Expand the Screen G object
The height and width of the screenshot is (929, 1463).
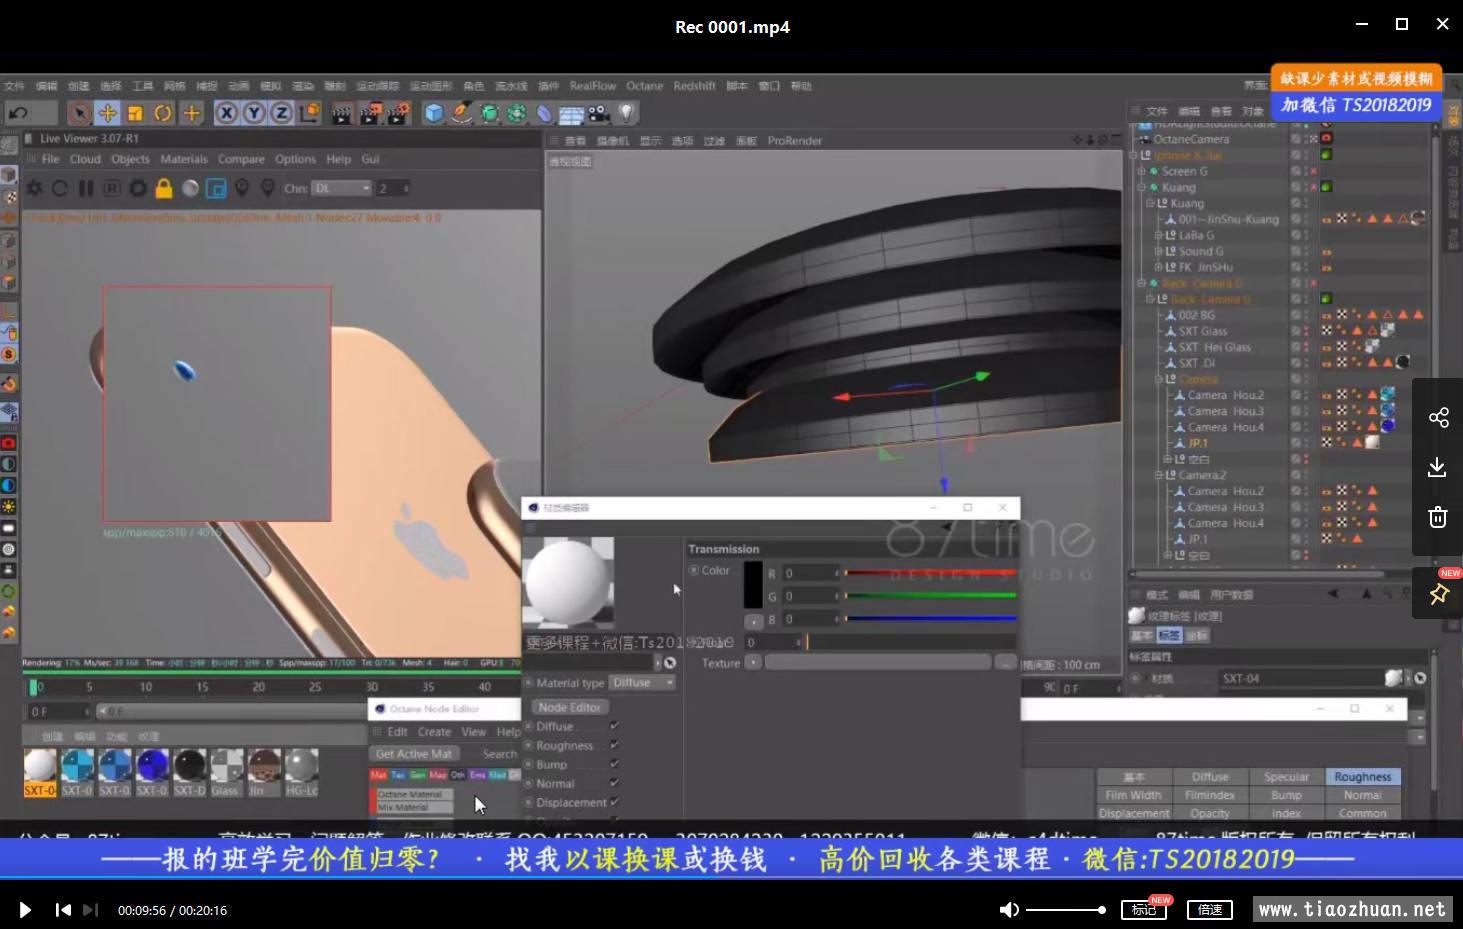coord(1141,171)
